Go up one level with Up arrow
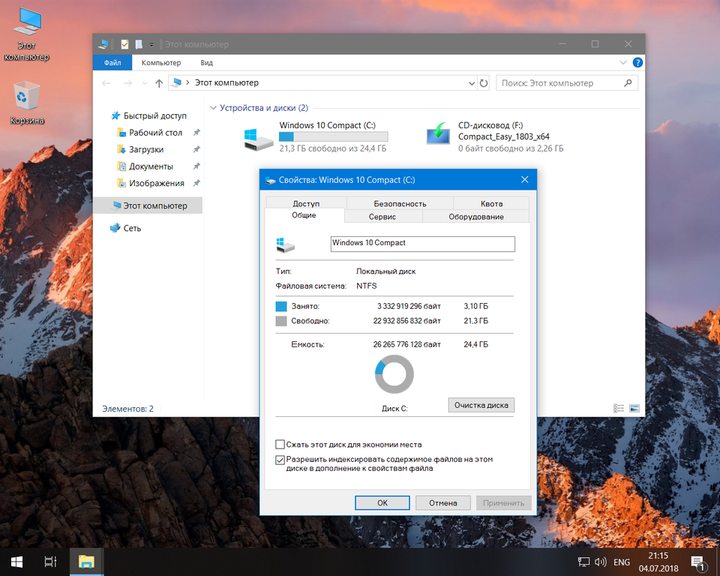 coord(159,83)
